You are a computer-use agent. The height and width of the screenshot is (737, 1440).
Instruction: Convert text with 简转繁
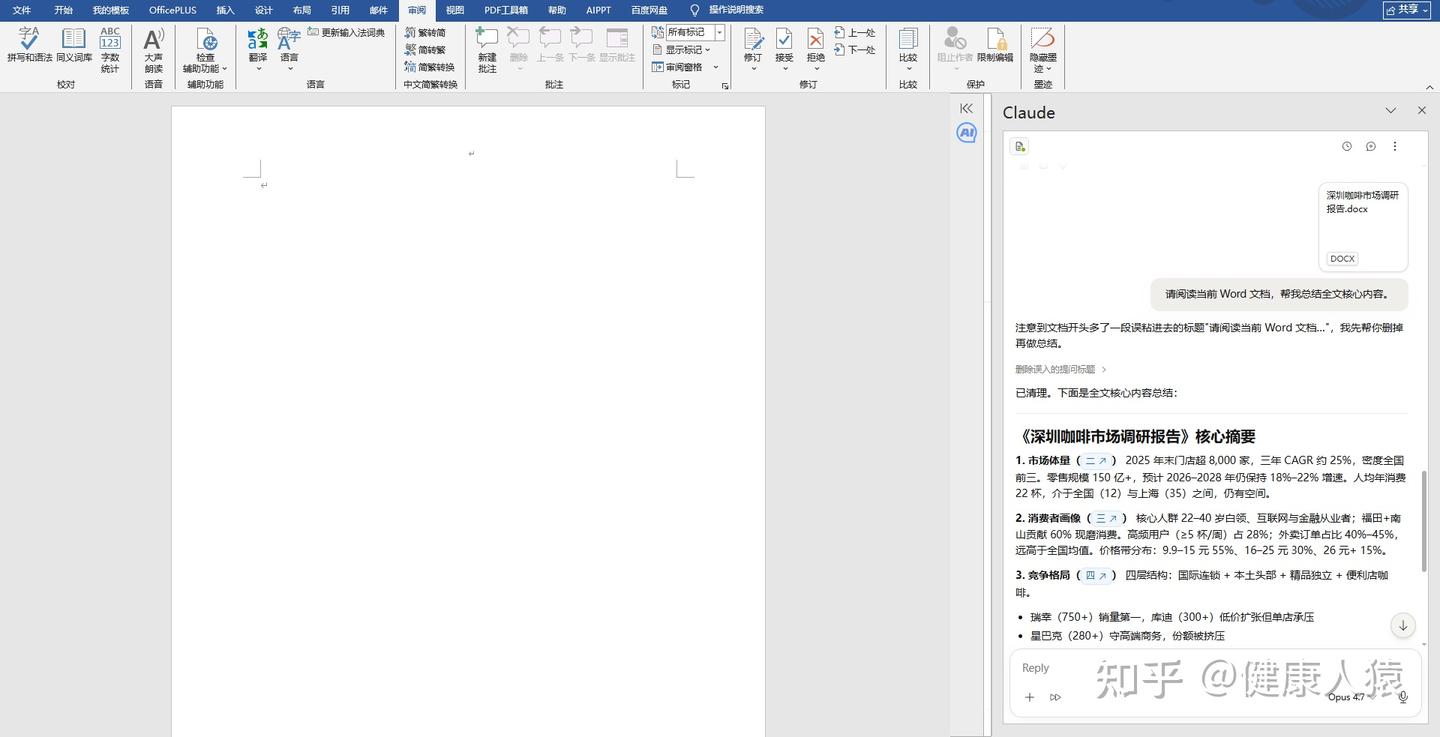pos(426,50)
